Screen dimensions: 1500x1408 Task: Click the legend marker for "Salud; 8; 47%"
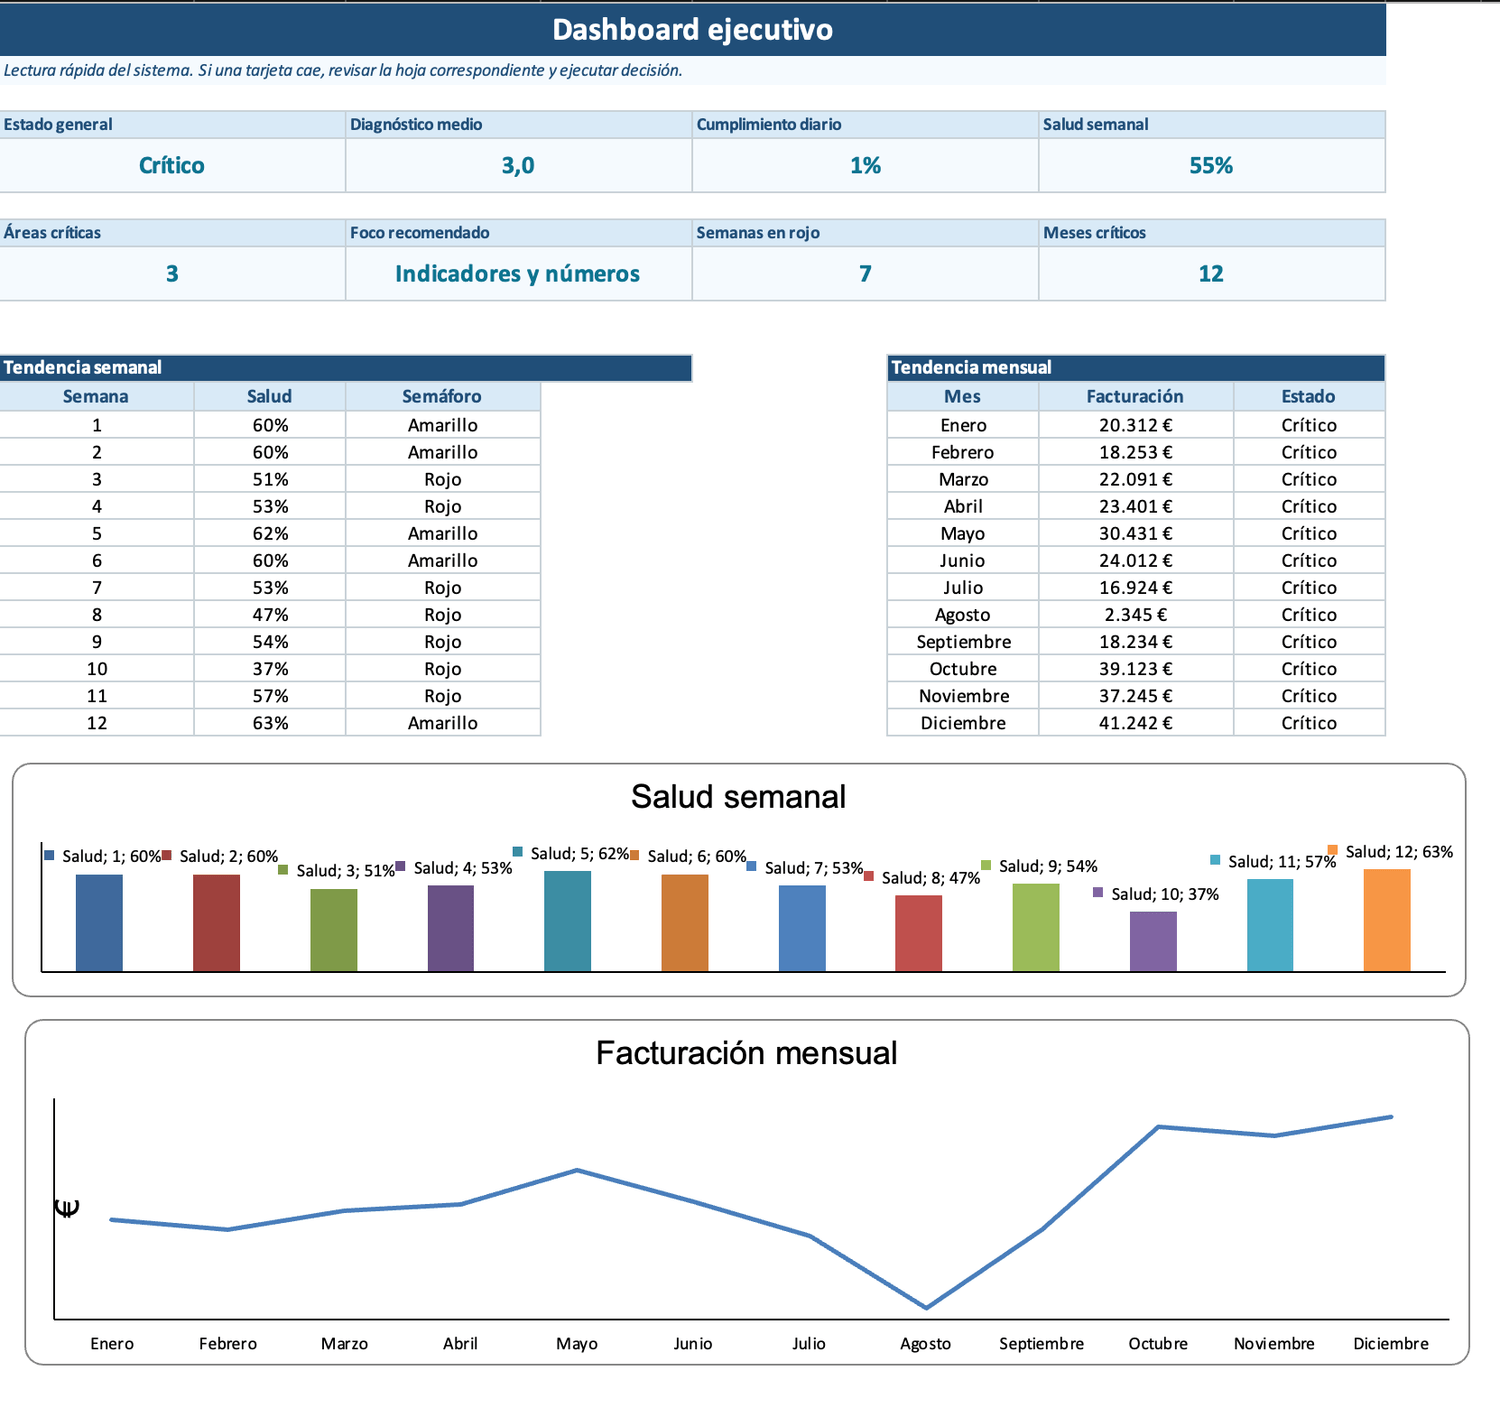coord(869,877)
